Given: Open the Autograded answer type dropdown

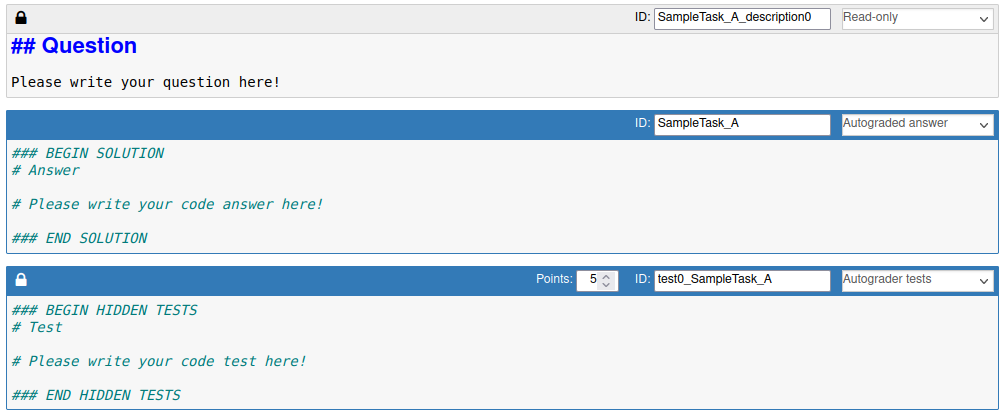Looking at the screenshot, I should coord(918,124).
